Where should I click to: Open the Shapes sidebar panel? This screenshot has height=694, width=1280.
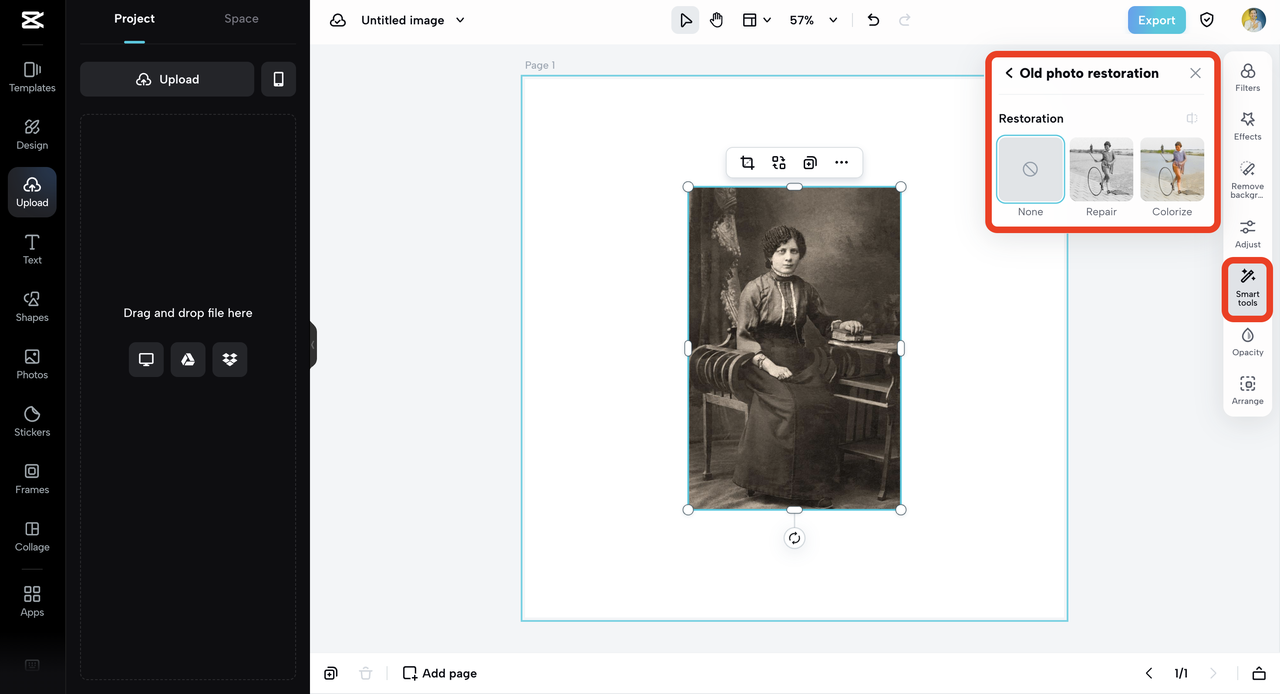[x=32, y=307]
